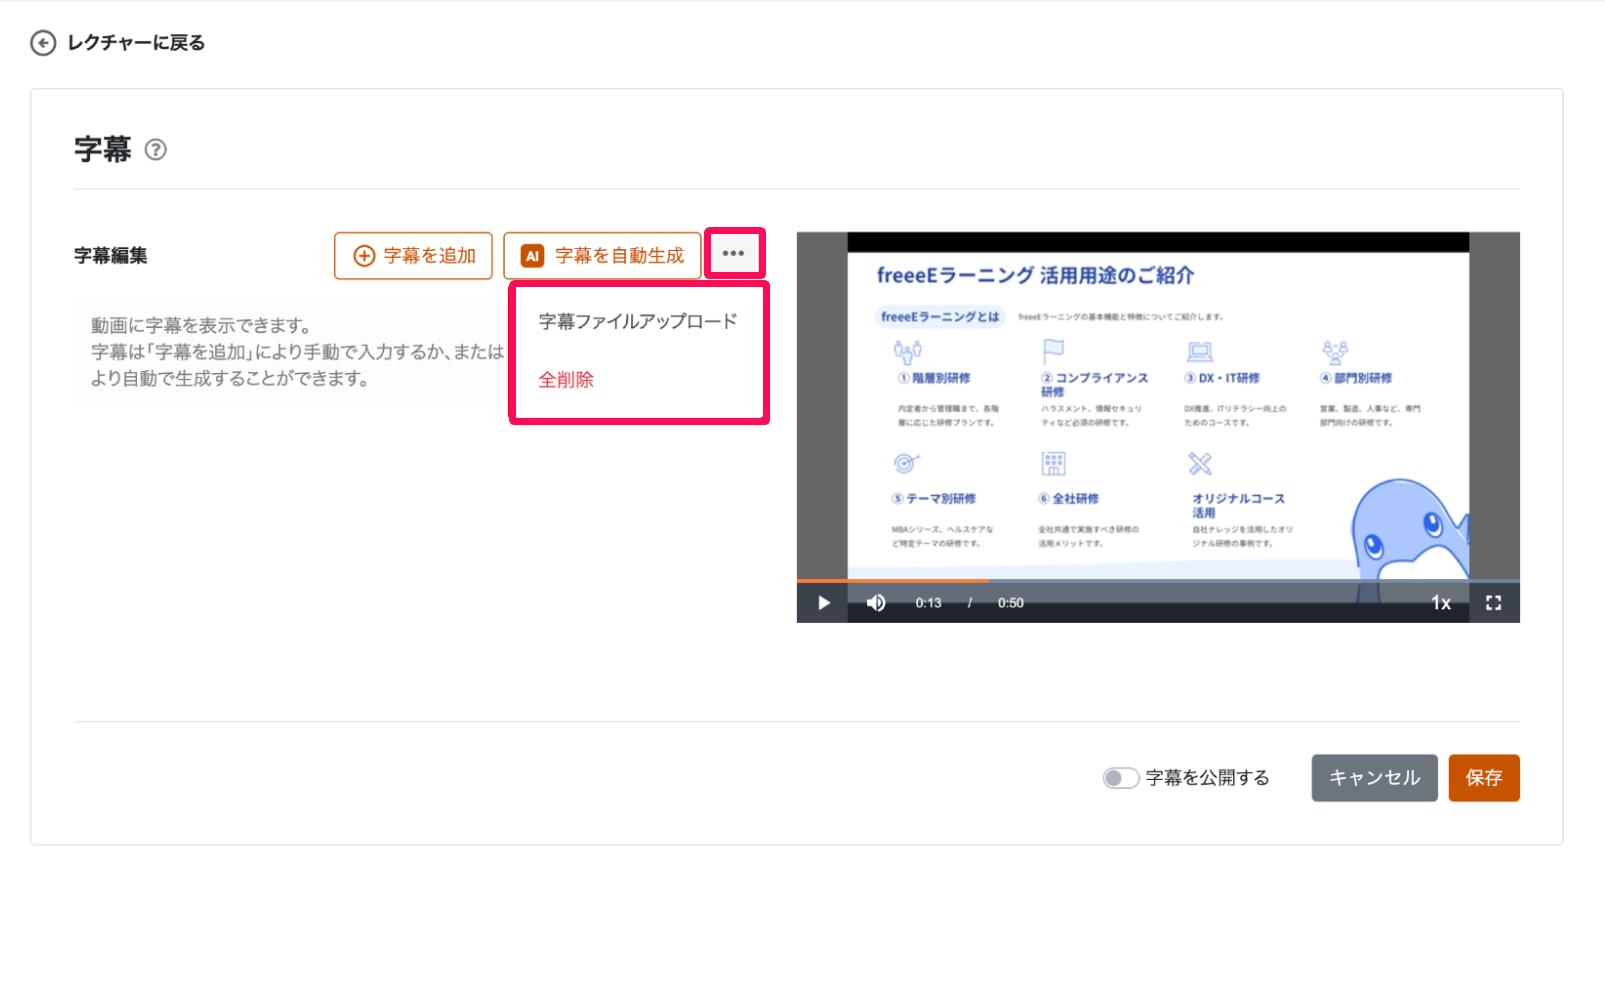Click the 字幕編集 label
The height and width of the screenshot is (1002, 1605).
tap(111, 256)
